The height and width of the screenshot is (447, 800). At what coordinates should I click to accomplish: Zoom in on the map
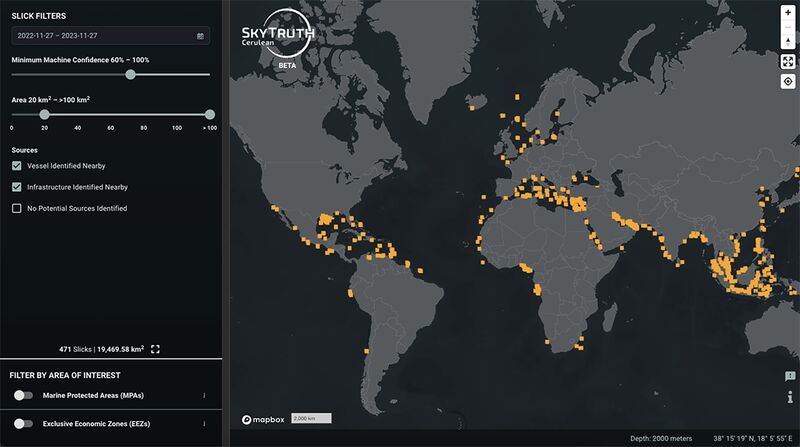pos(788,12)
